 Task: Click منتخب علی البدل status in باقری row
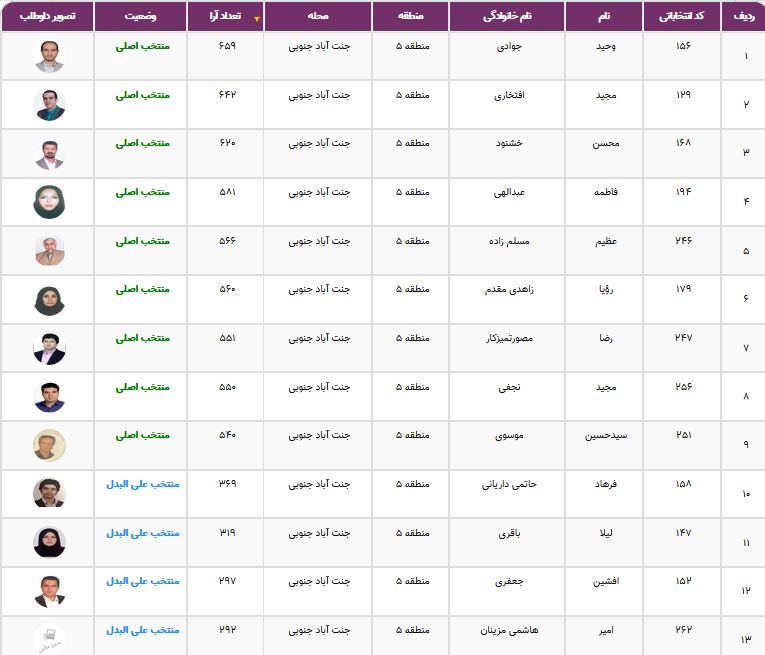pos(142,533)
